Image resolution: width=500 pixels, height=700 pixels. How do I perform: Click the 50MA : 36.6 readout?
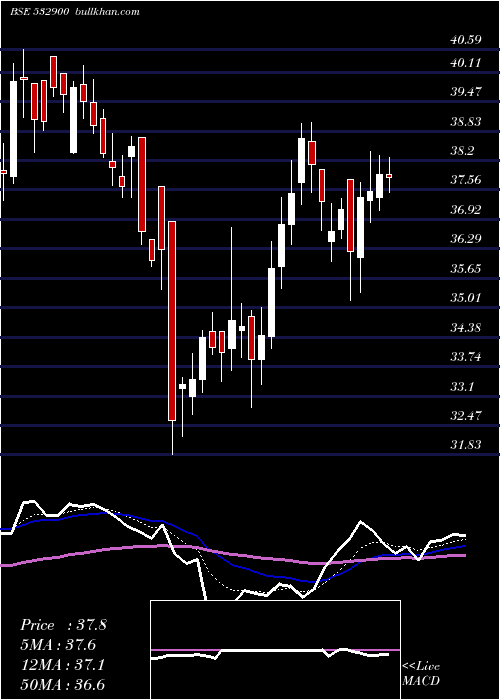coord(63,685)
